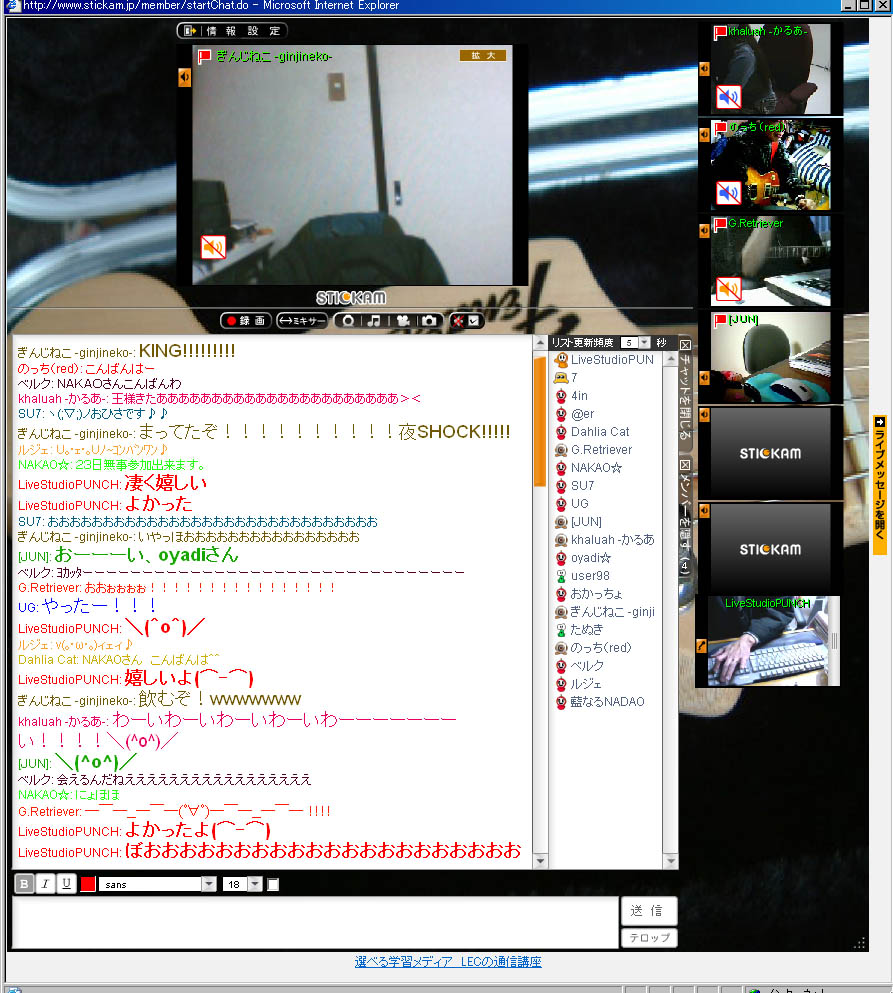Viewport: 893px width, 993px height.
Task: Click the chat message input field
Action: point(315,923)
